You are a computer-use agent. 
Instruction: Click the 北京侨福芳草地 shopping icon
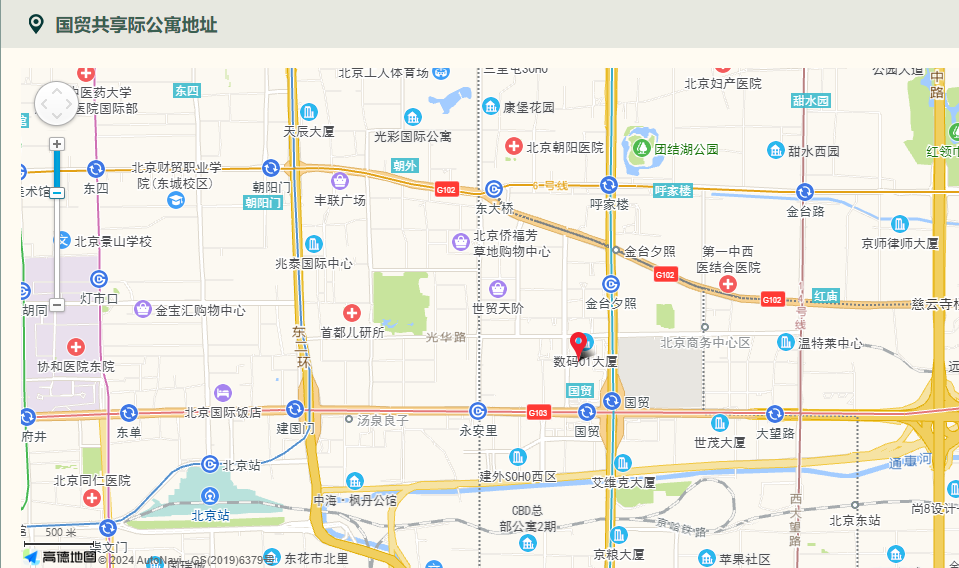pyautogui.click(x=461, y=242)
